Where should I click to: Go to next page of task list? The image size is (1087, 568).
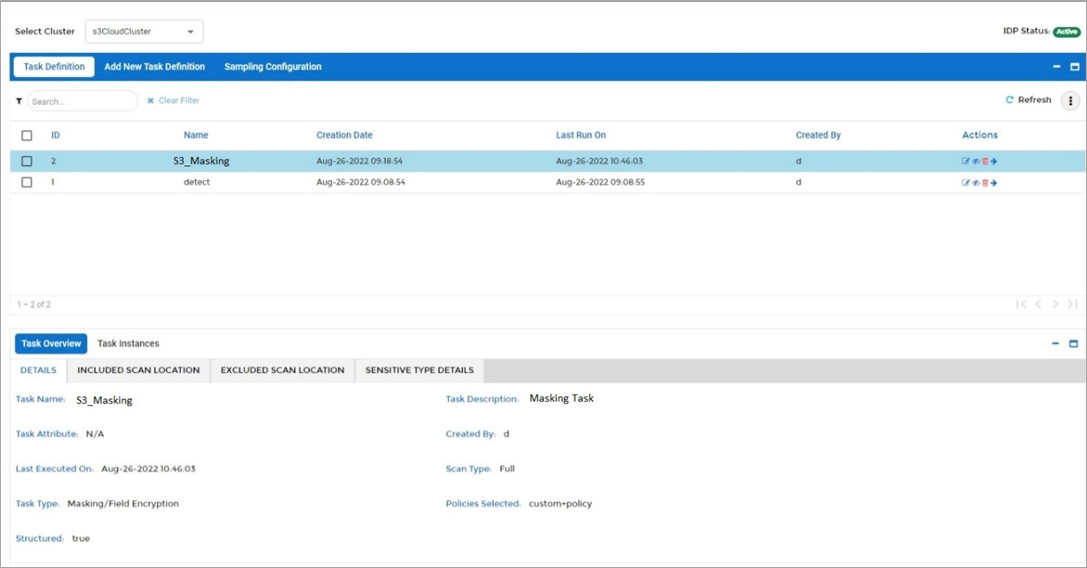[1055, 304]
